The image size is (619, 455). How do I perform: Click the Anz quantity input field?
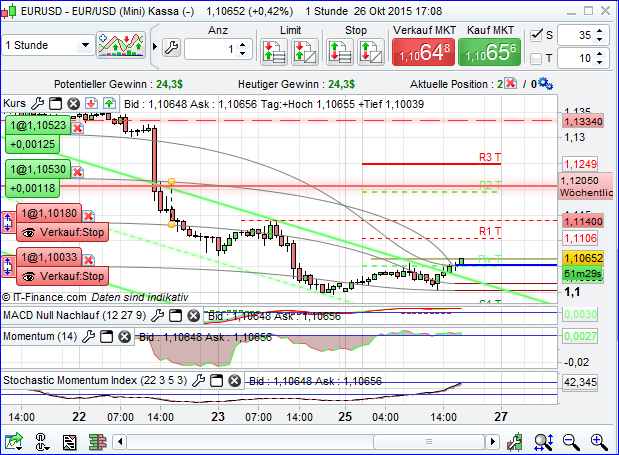213,49
